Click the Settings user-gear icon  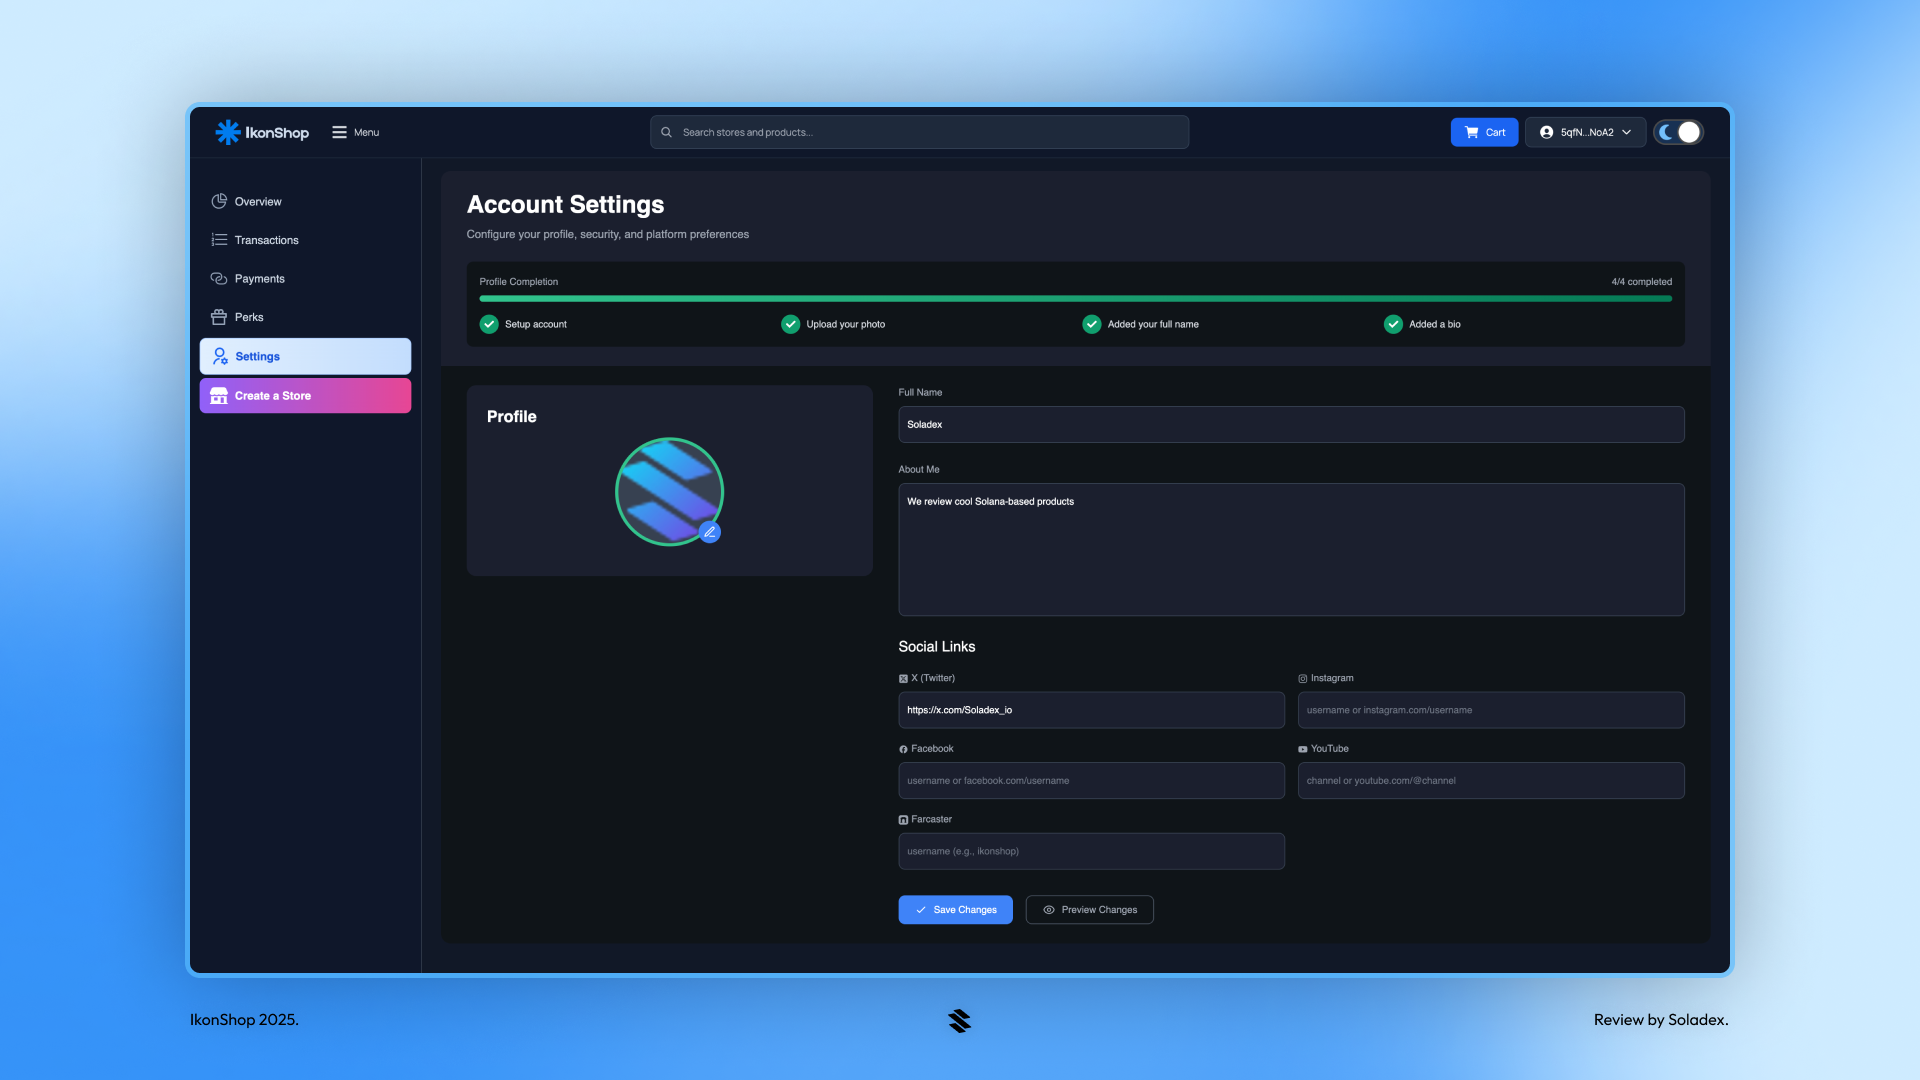coord(220,356)
